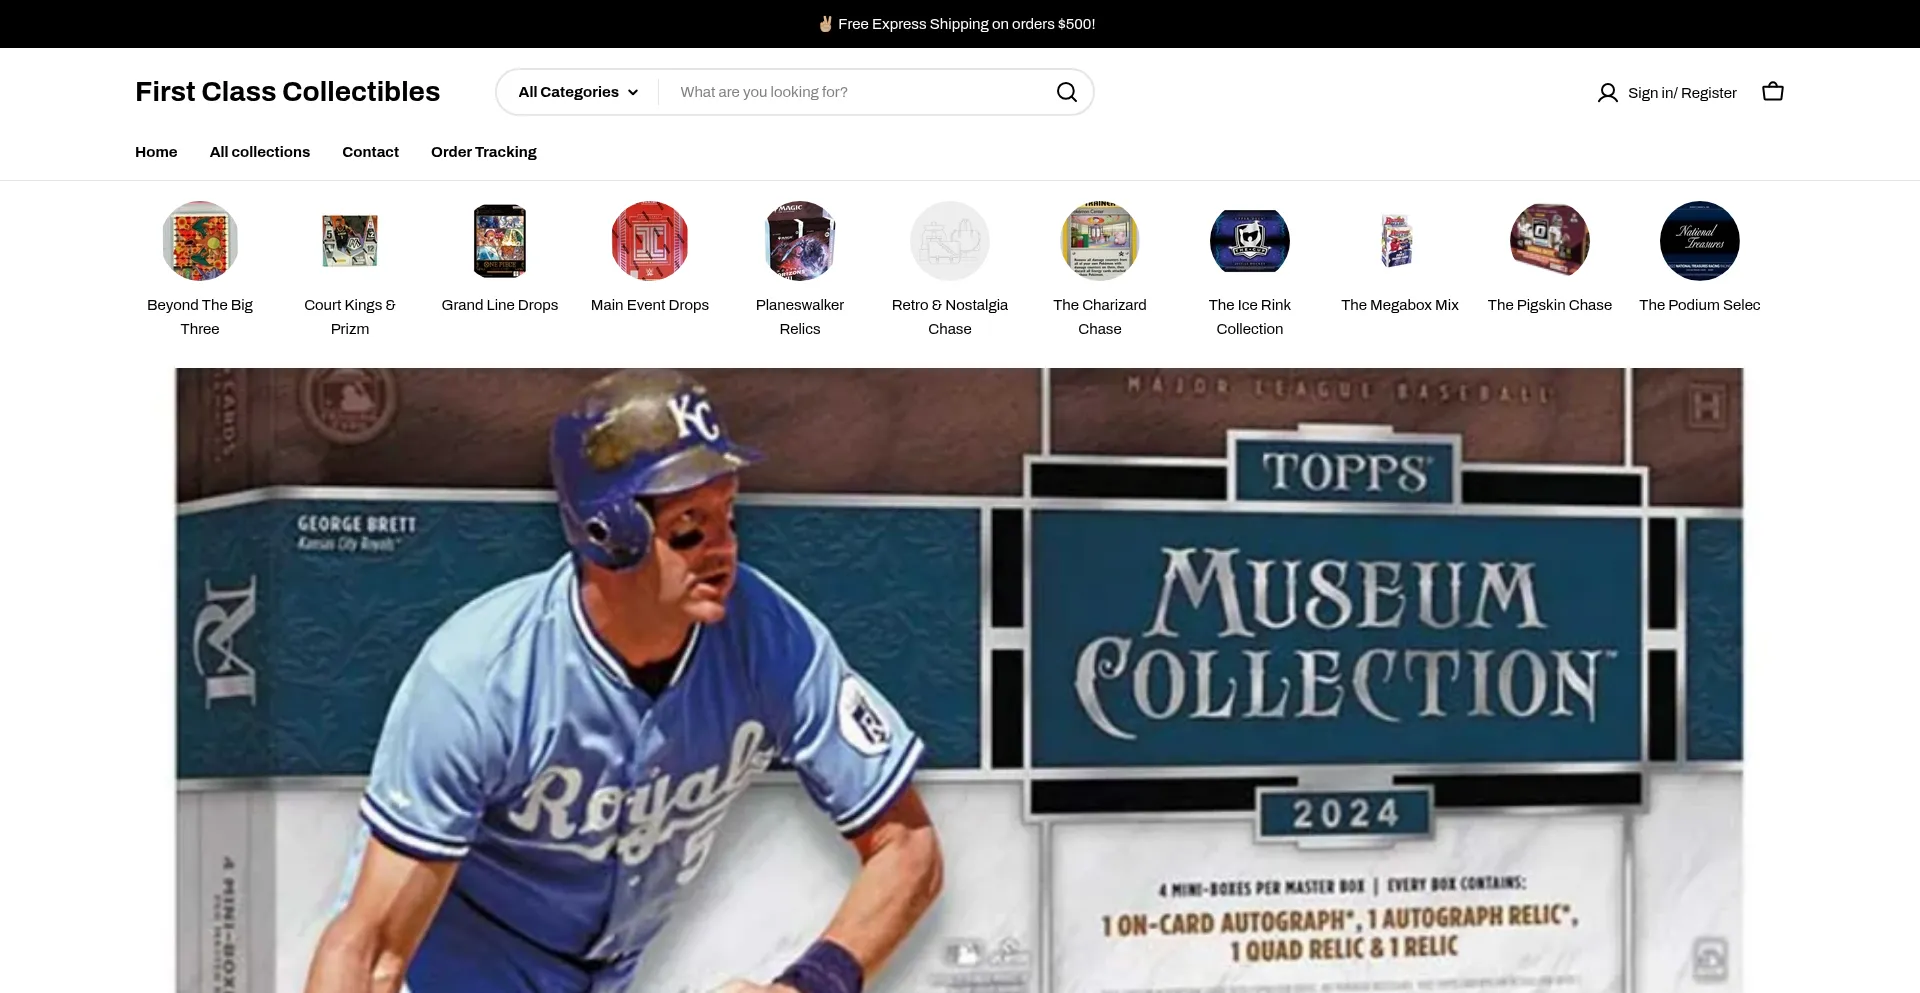Image resolution: width=1920 pixels, height=993 pixels.
Task: Open the shopping bag cart icon
Action: [x=1773, y=92]
